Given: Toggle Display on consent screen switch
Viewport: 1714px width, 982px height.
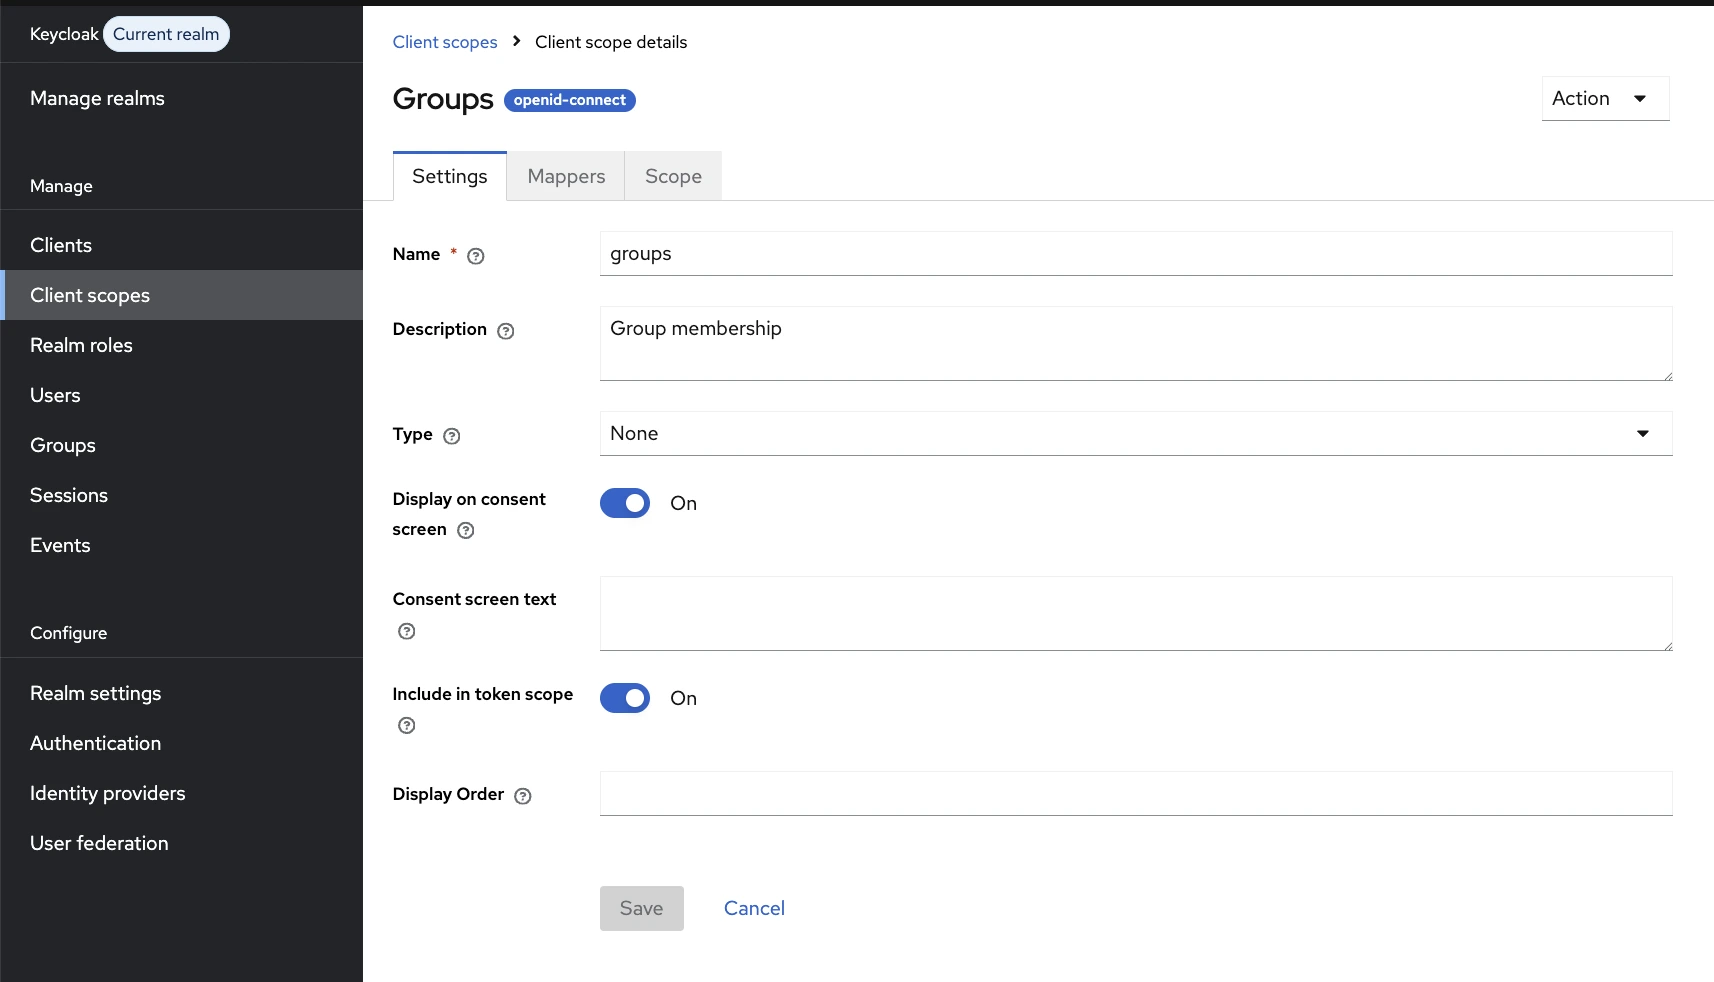Looking at the screenshot, I should click(x=625, y=503).
